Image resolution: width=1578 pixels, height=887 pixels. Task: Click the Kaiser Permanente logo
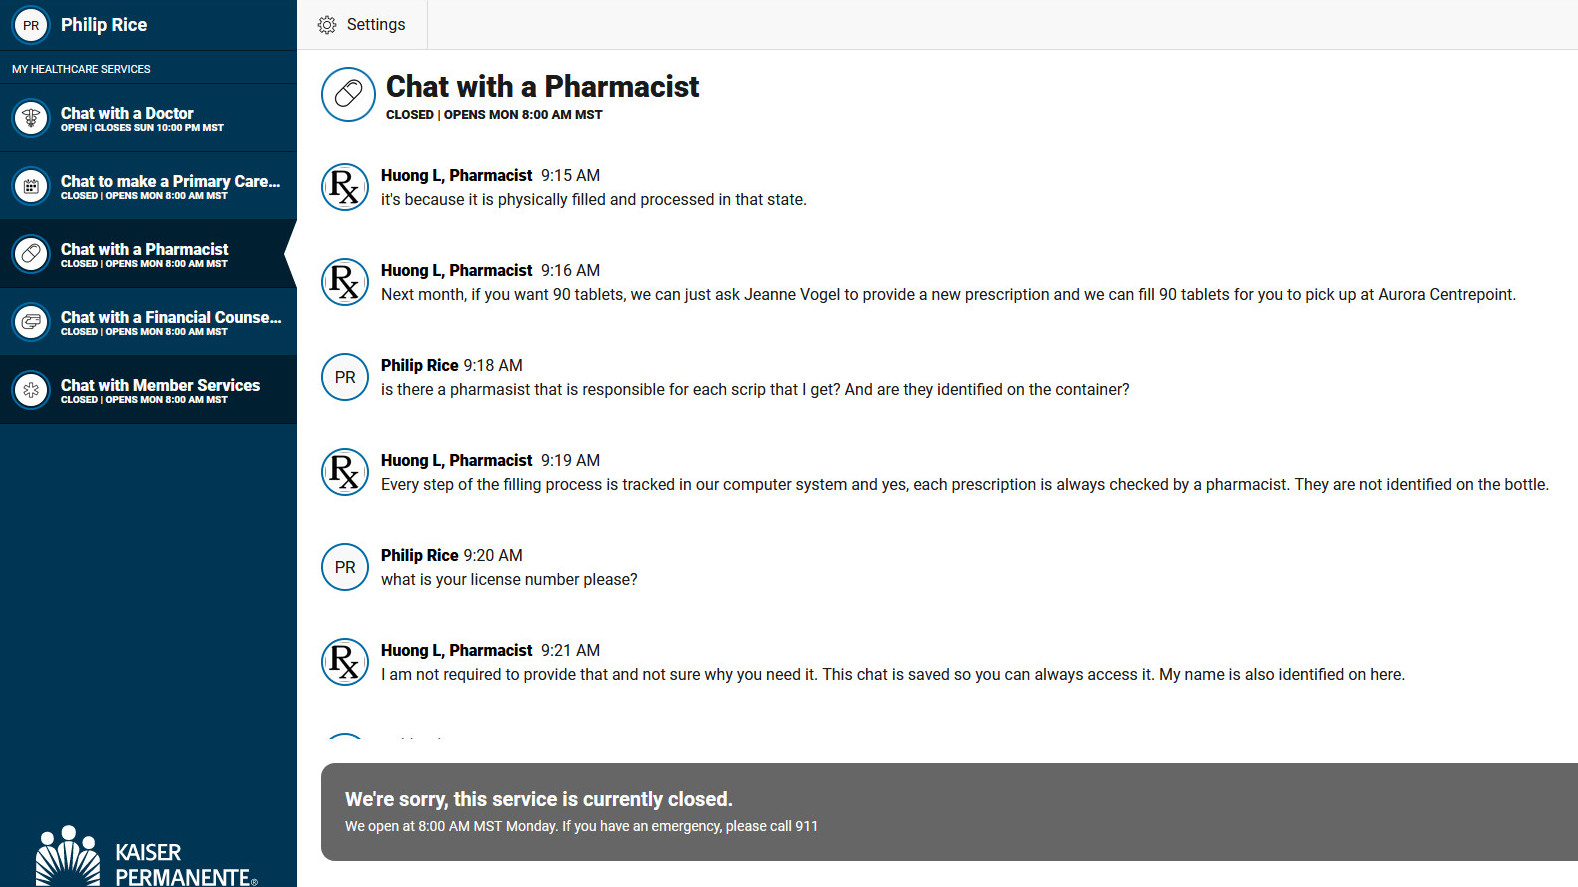tap(147, 856)
